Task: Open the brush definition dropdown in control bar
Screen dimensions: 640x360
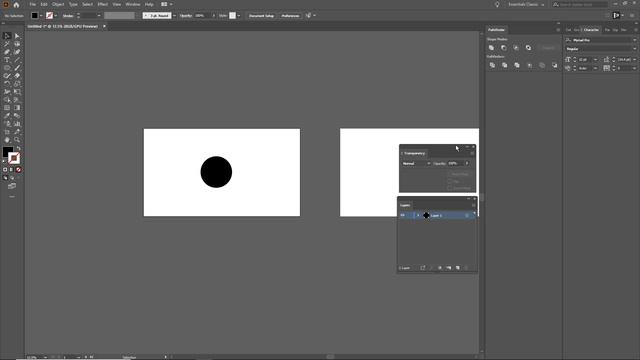Action: coord(174,16)
